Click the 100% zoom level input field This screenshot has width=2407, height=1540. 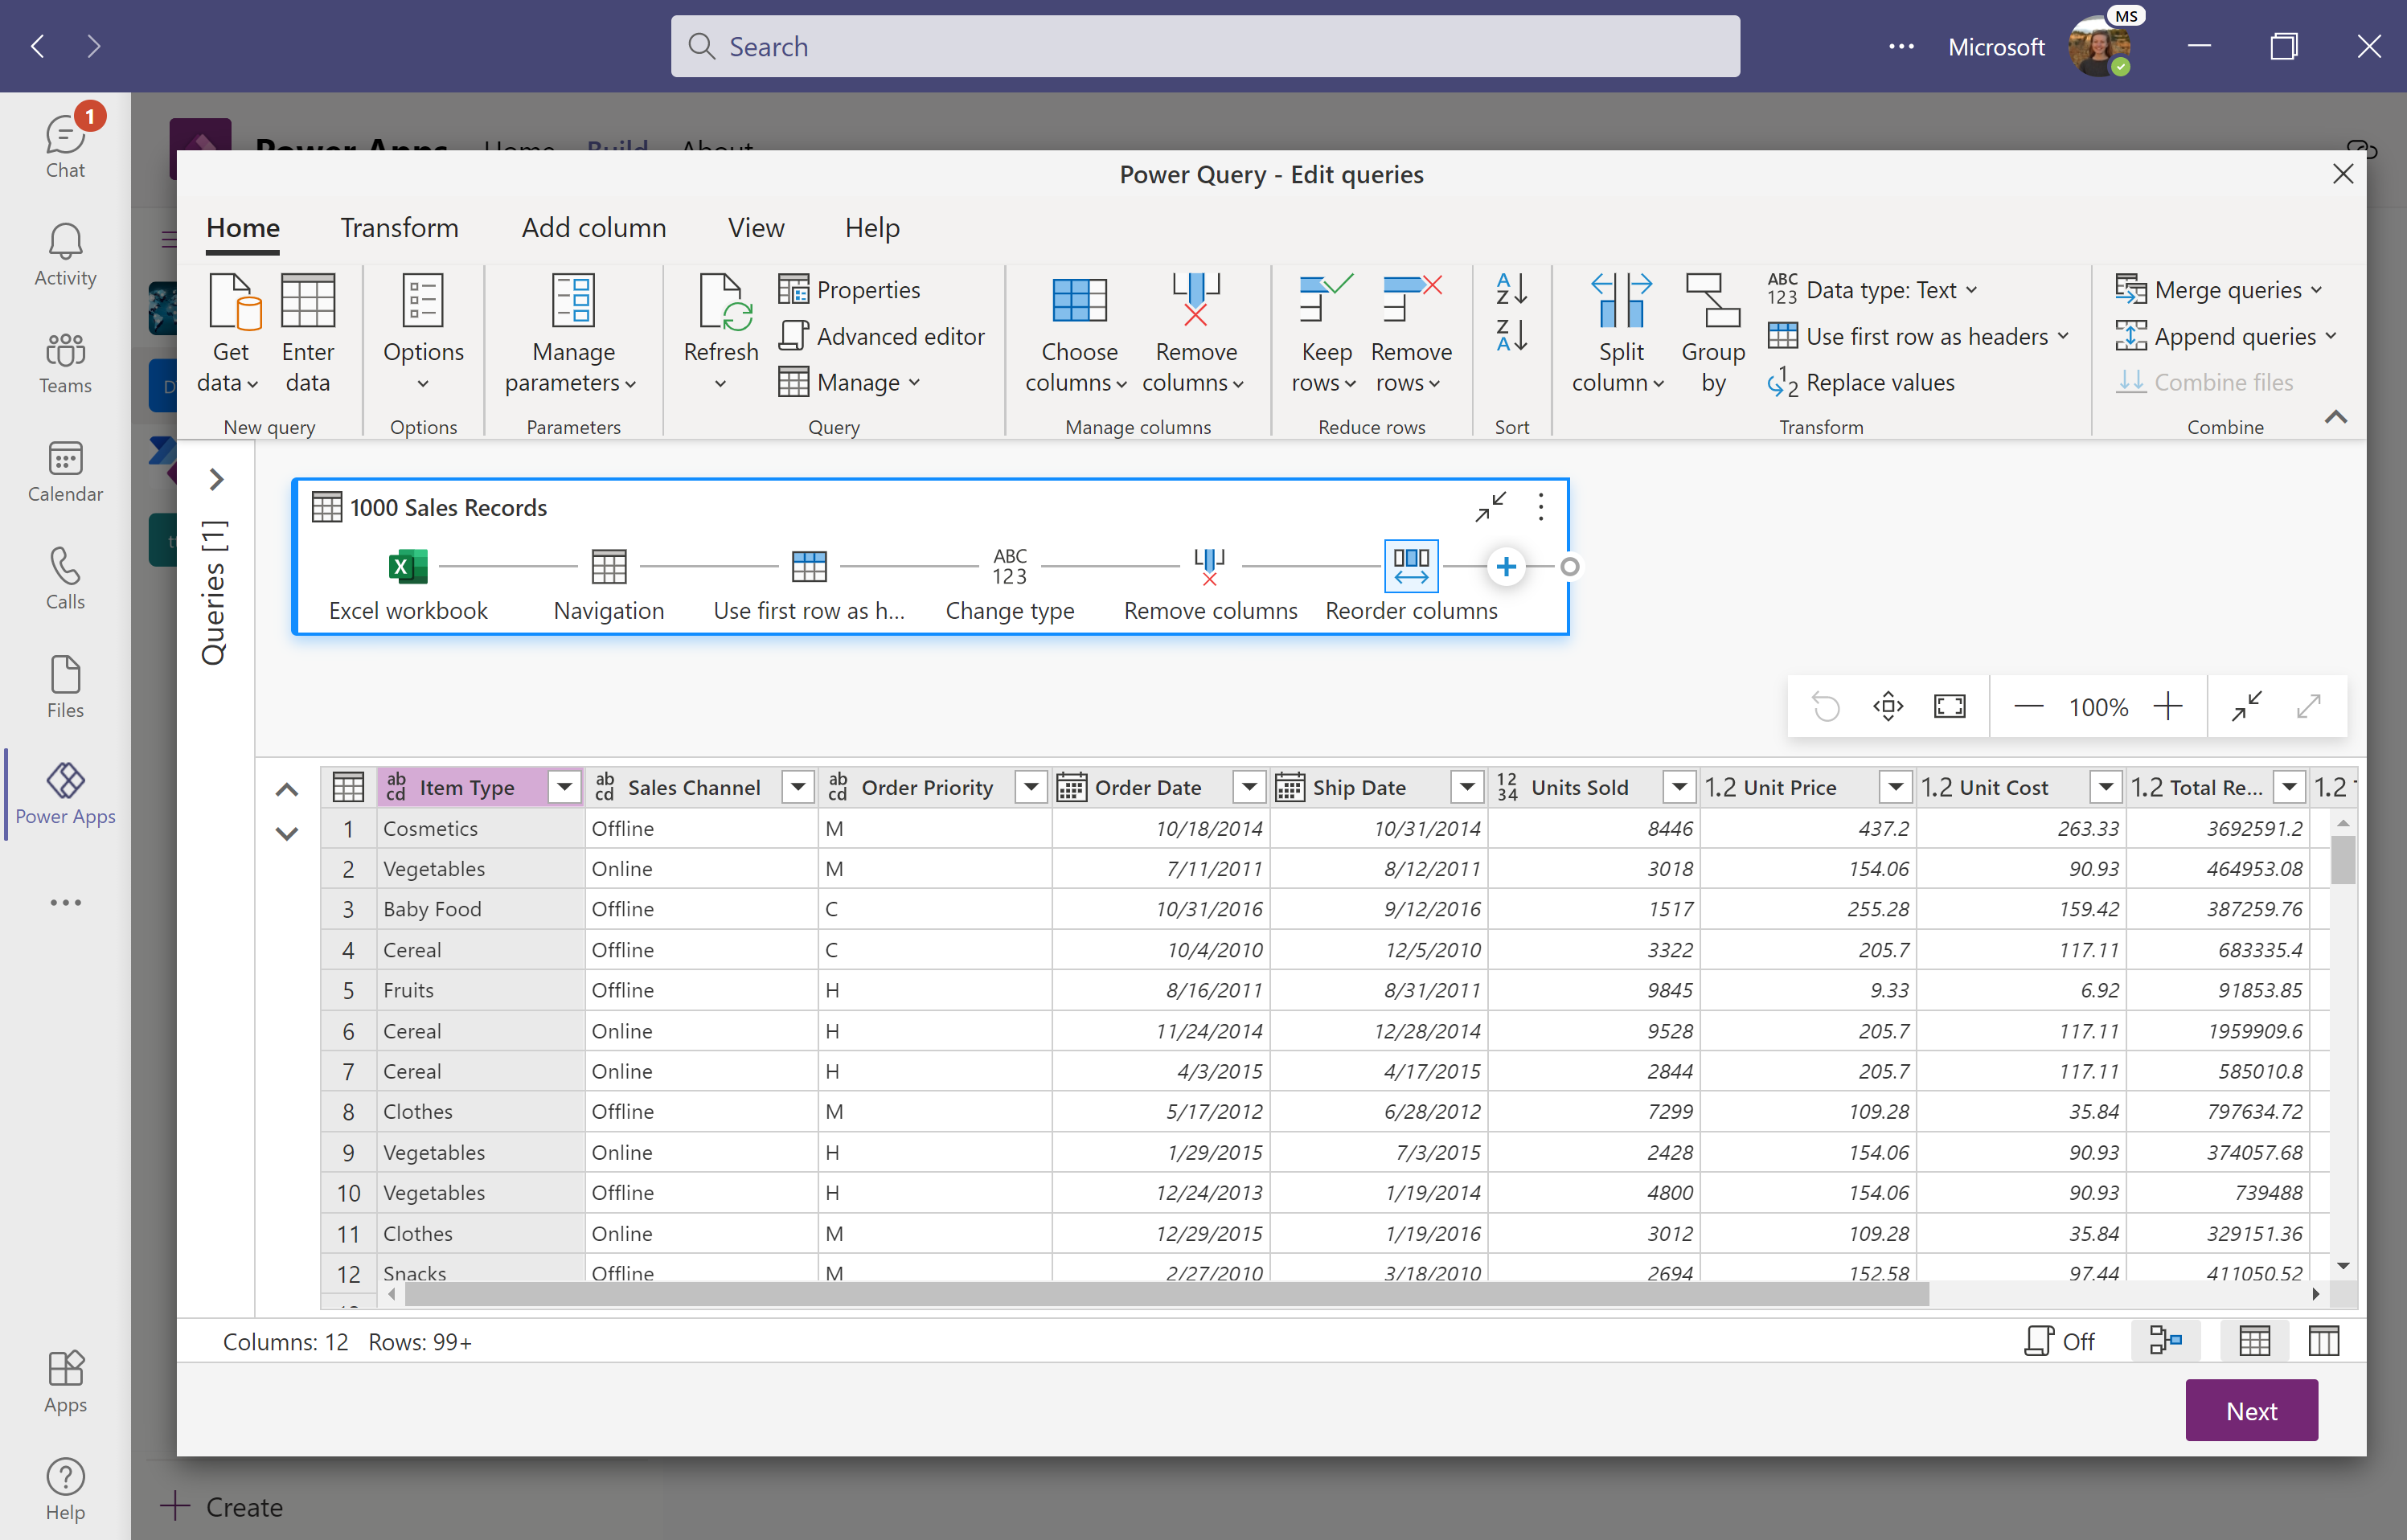[2098, 707]
